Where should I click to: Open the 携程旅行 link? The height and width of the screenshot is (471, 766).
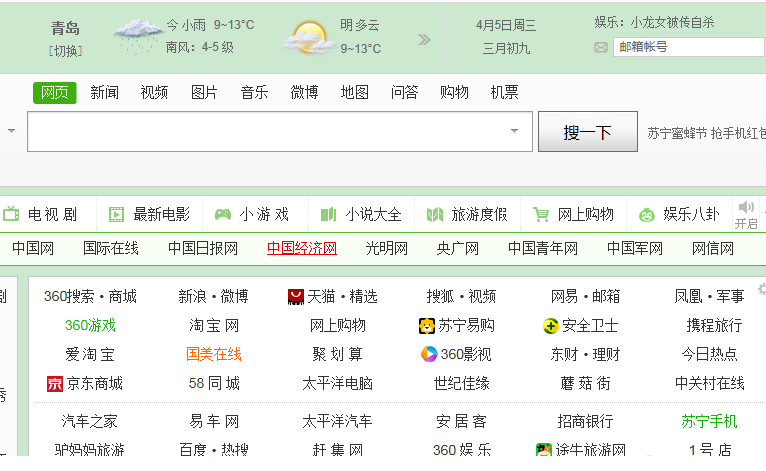coord(714,326)
